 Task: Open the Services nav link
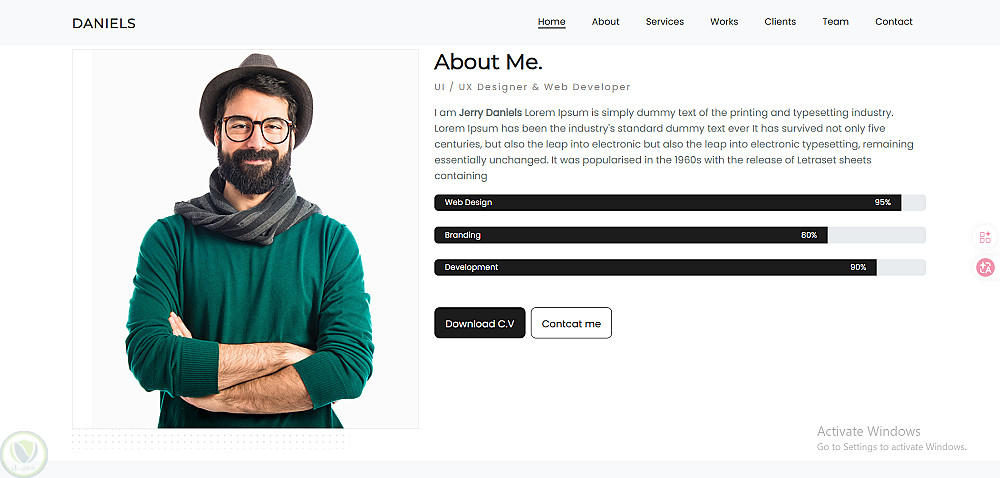(665, 22)
